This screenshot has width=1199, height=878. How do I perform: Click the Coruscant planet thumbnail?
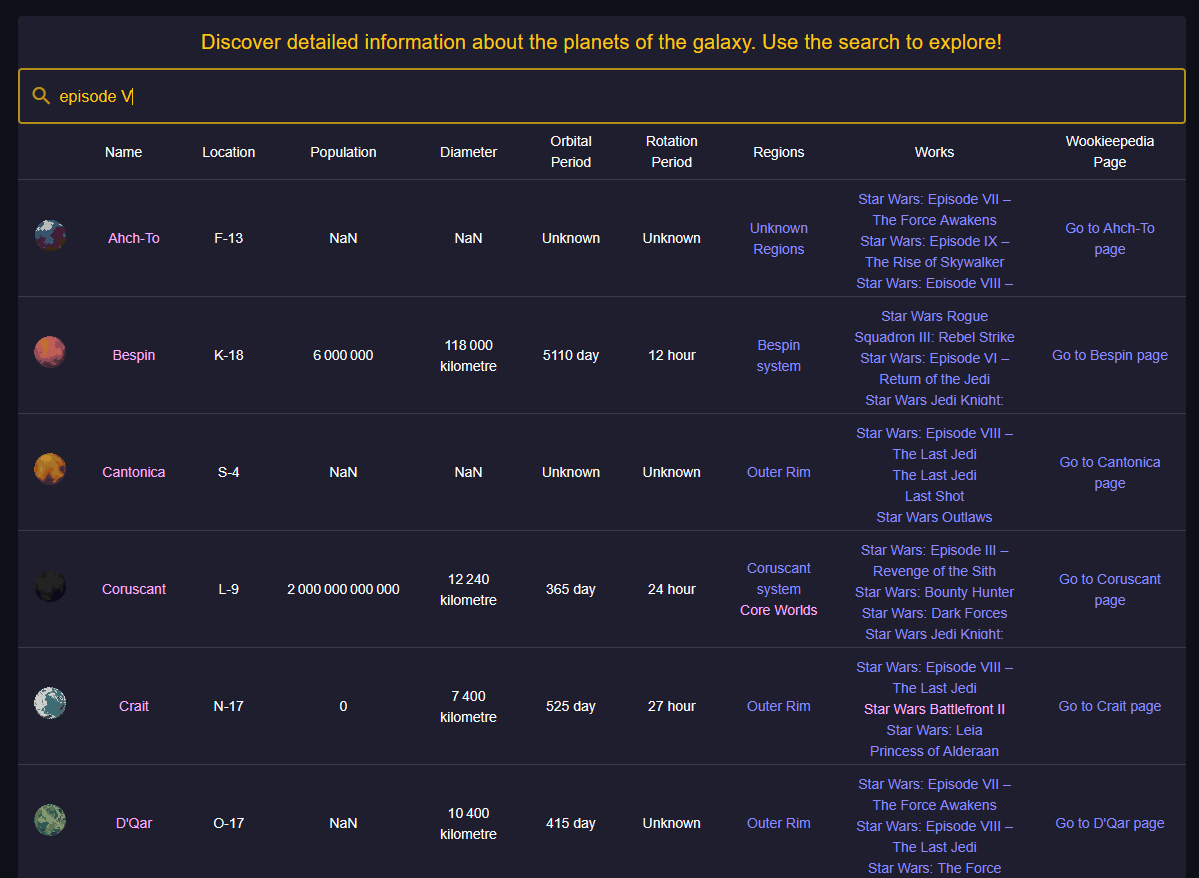pyautogui.click(x=50, y=587)
